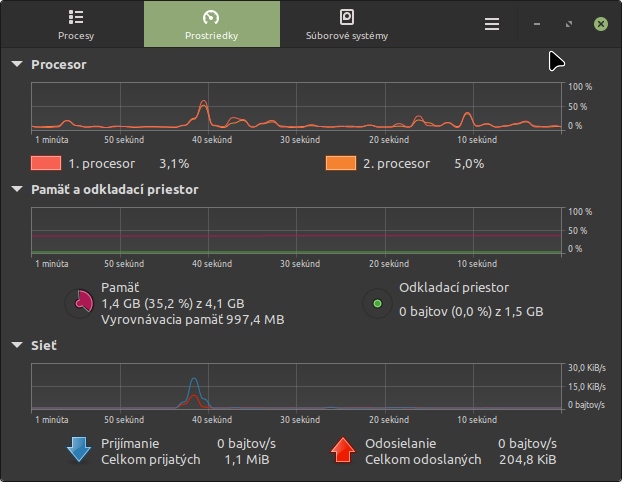Click the Procesy tab list icon
Screen dimensions: 622x482
click(76, 17)
